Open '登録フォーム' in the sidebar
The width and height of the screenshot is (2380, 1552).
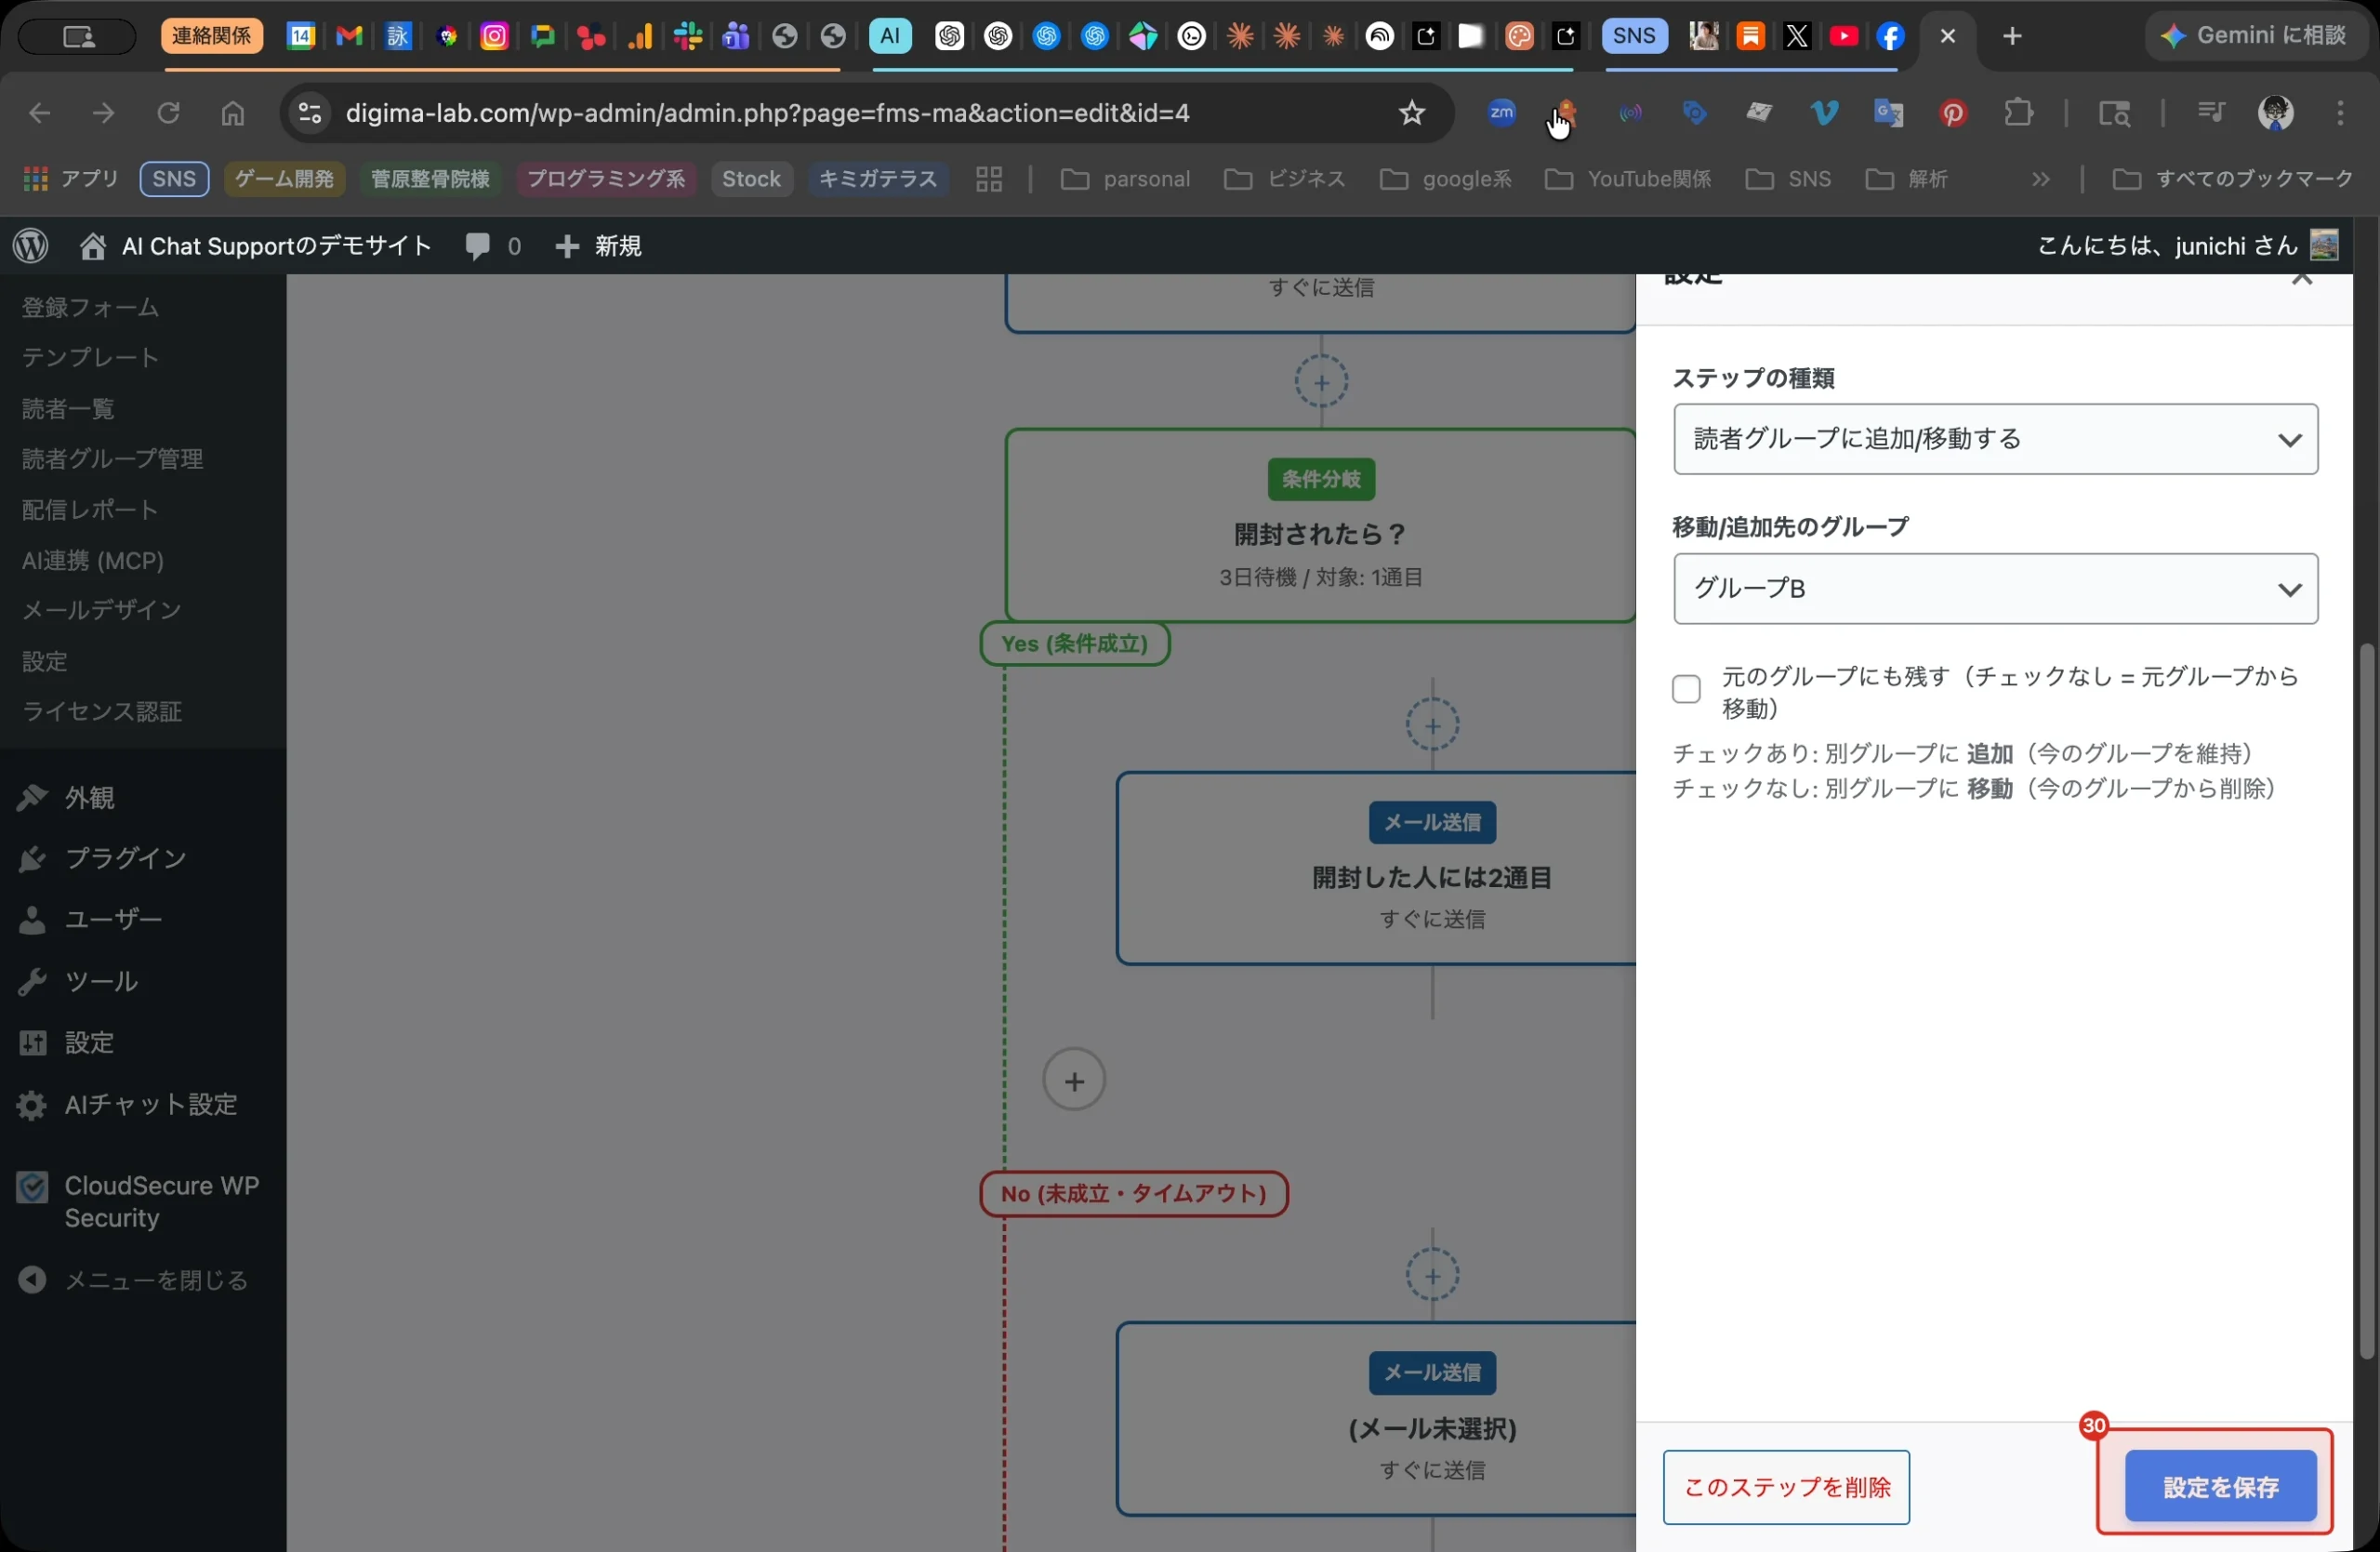[x=91, y=308]
